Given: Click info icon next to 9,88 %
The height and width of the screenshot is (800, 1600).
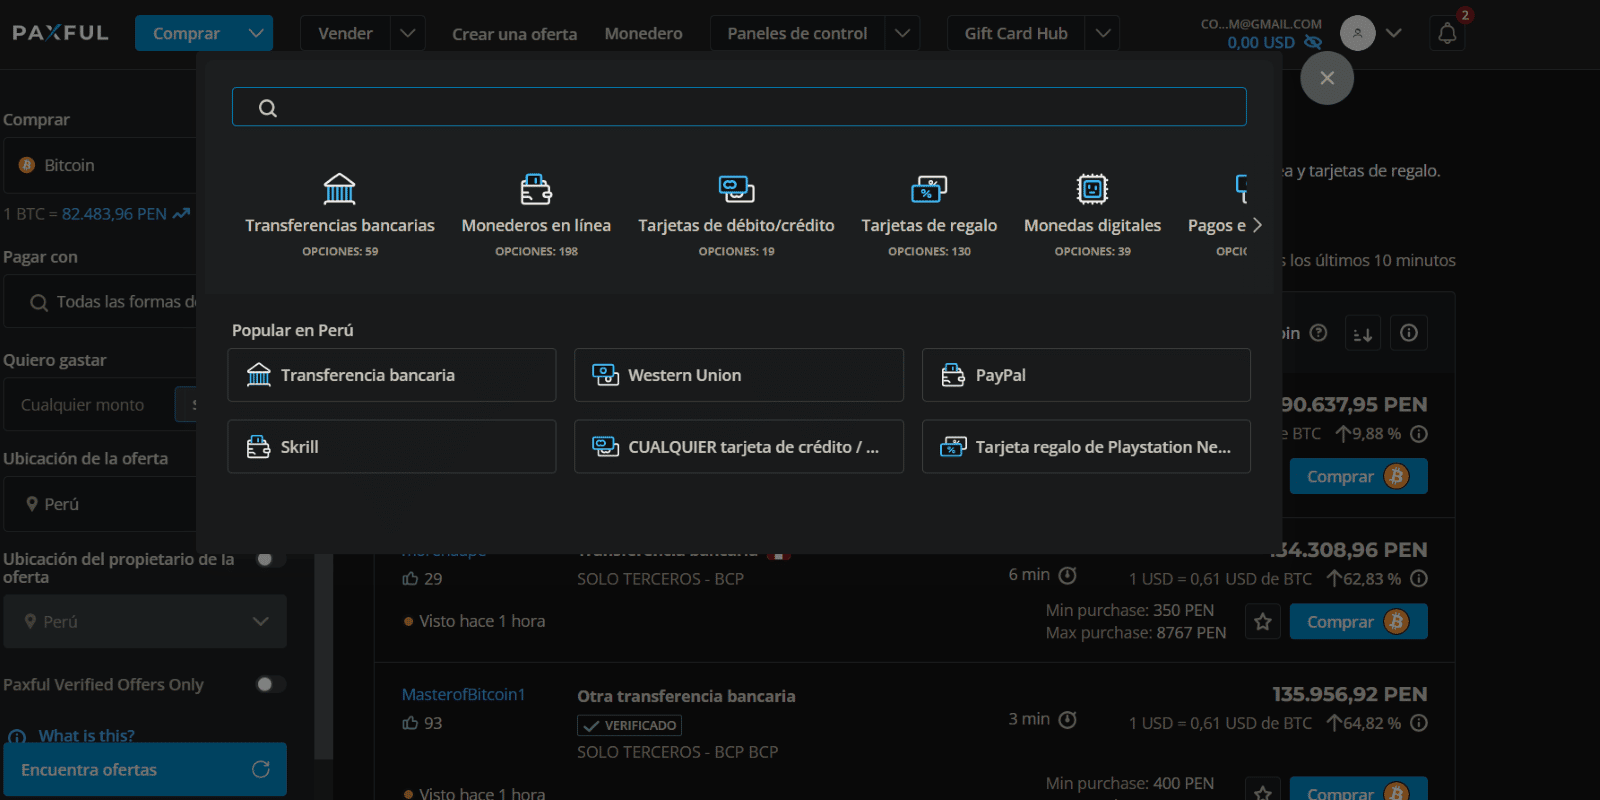Looking at the screenshot, I should [1419, 434].
